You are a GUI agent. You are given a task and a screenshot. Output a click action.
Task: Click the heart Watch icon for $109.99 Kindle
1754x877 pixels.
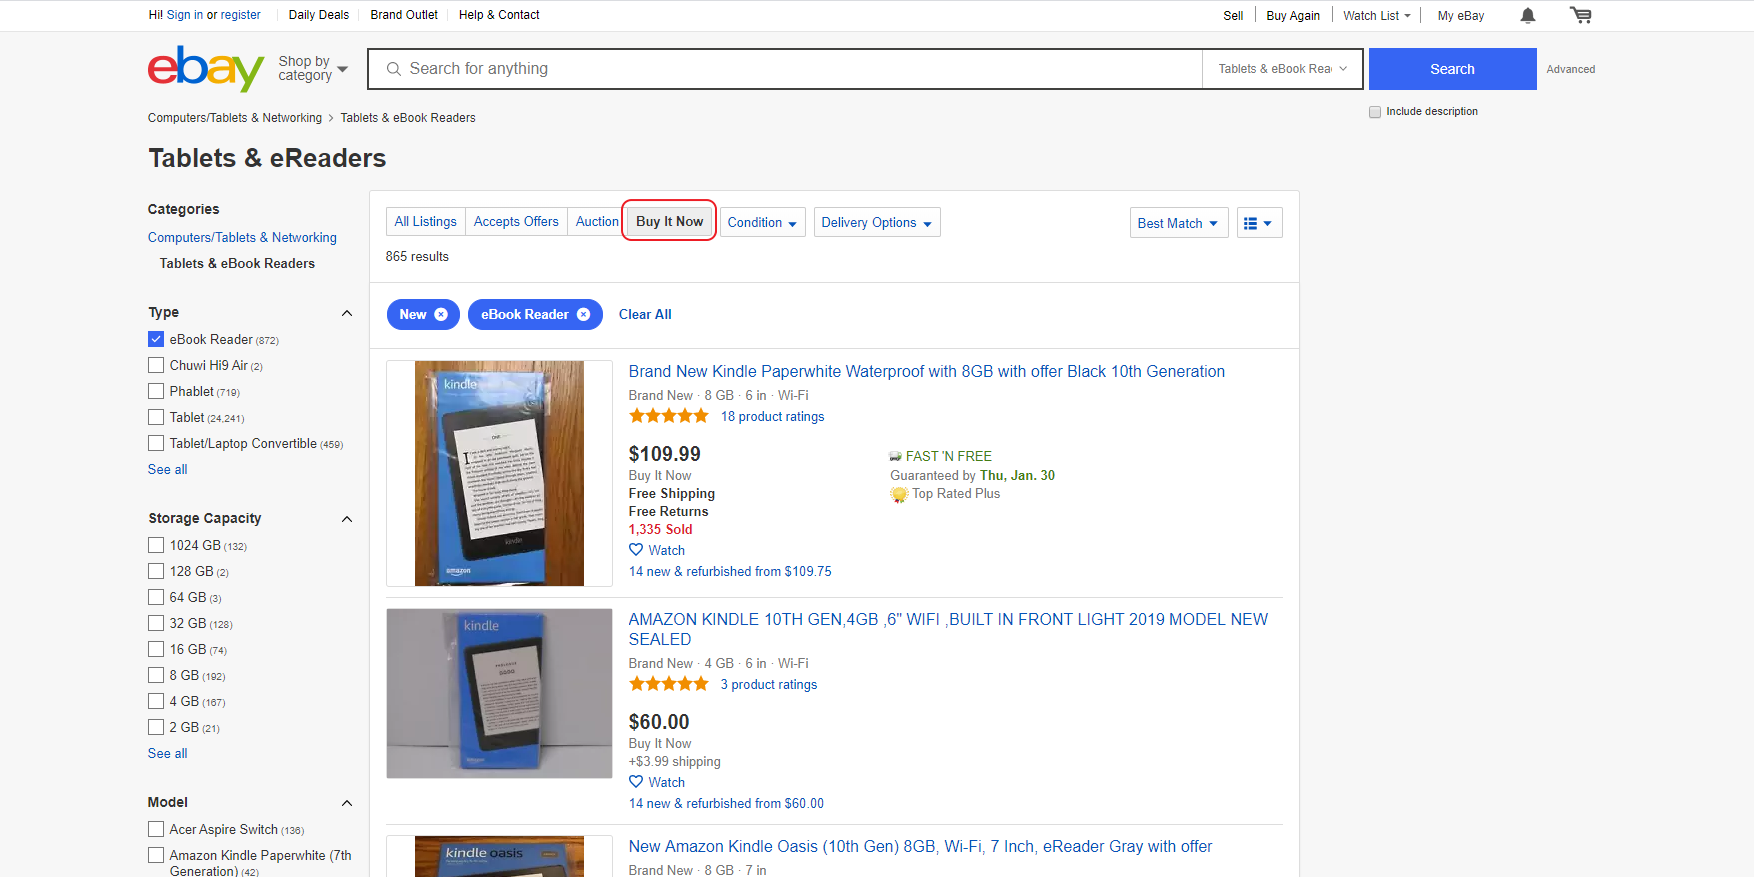tap(636, 550)
